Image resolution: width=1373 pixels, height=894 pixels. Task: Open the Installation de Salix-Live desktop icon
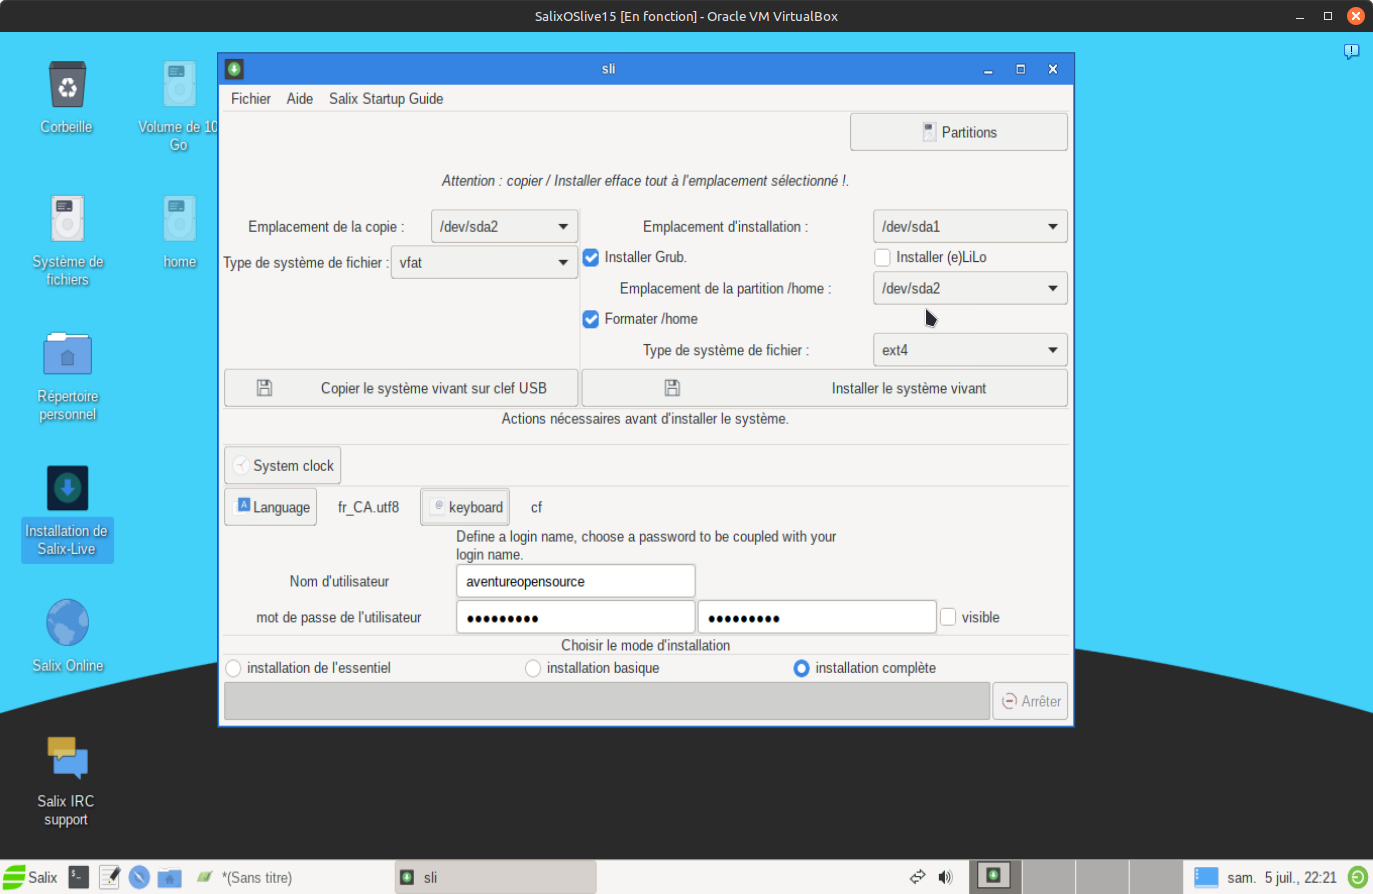pyautogui.click(x=67, y=489)
